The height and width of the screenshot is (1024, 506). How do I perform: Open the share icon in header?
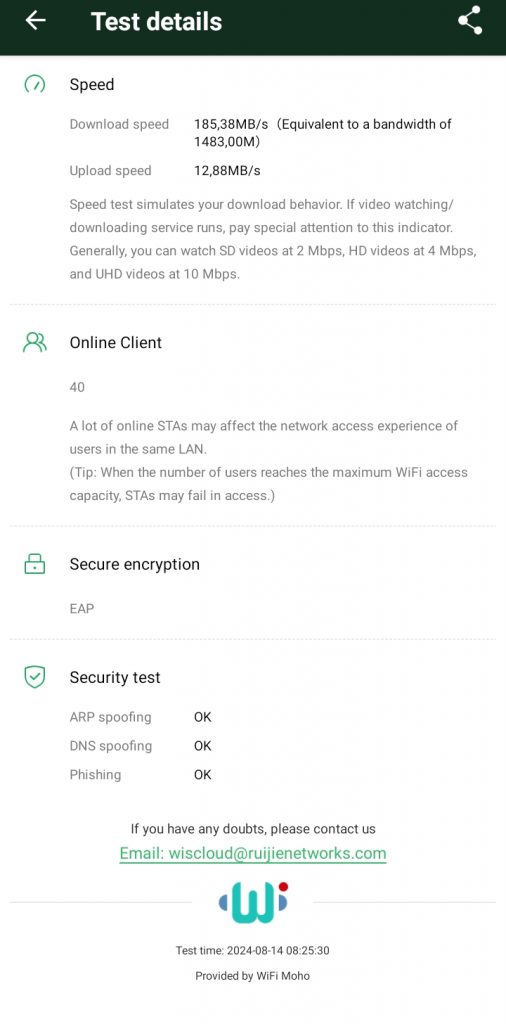pyautogui.click(x=470, y=20)
